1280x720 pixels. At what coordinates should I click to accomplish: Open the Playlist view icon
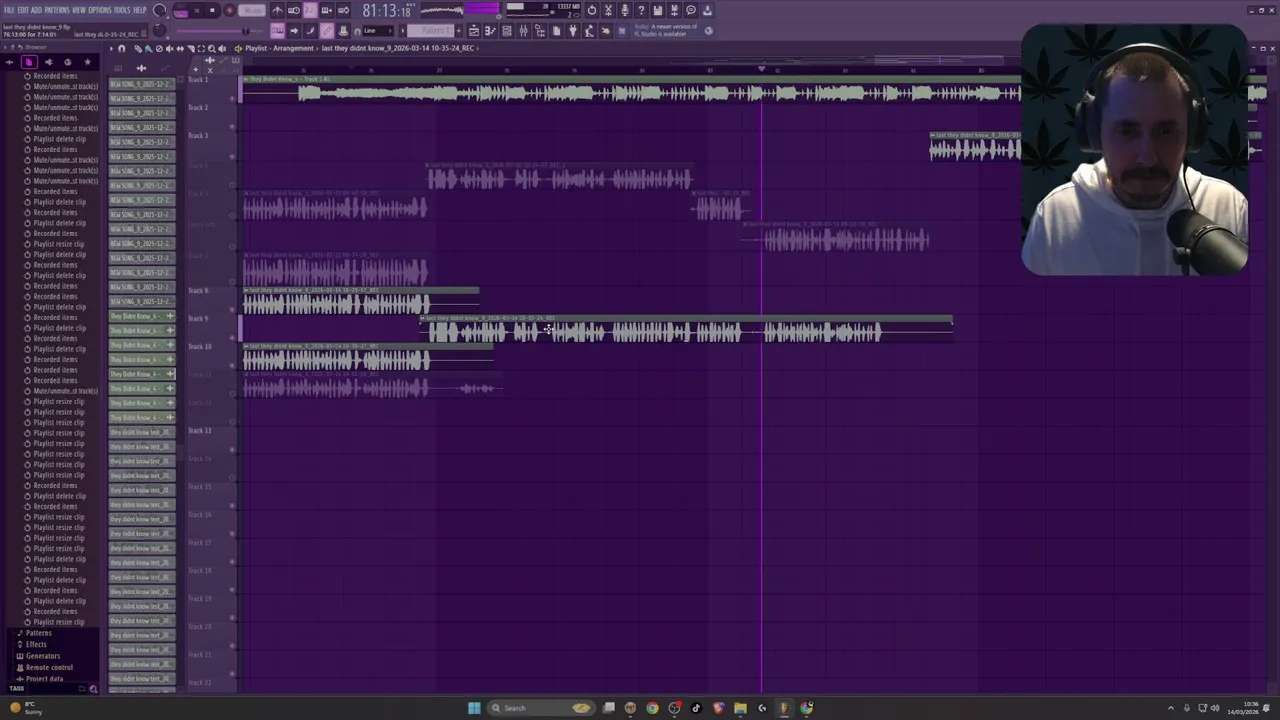click(474, 31)
